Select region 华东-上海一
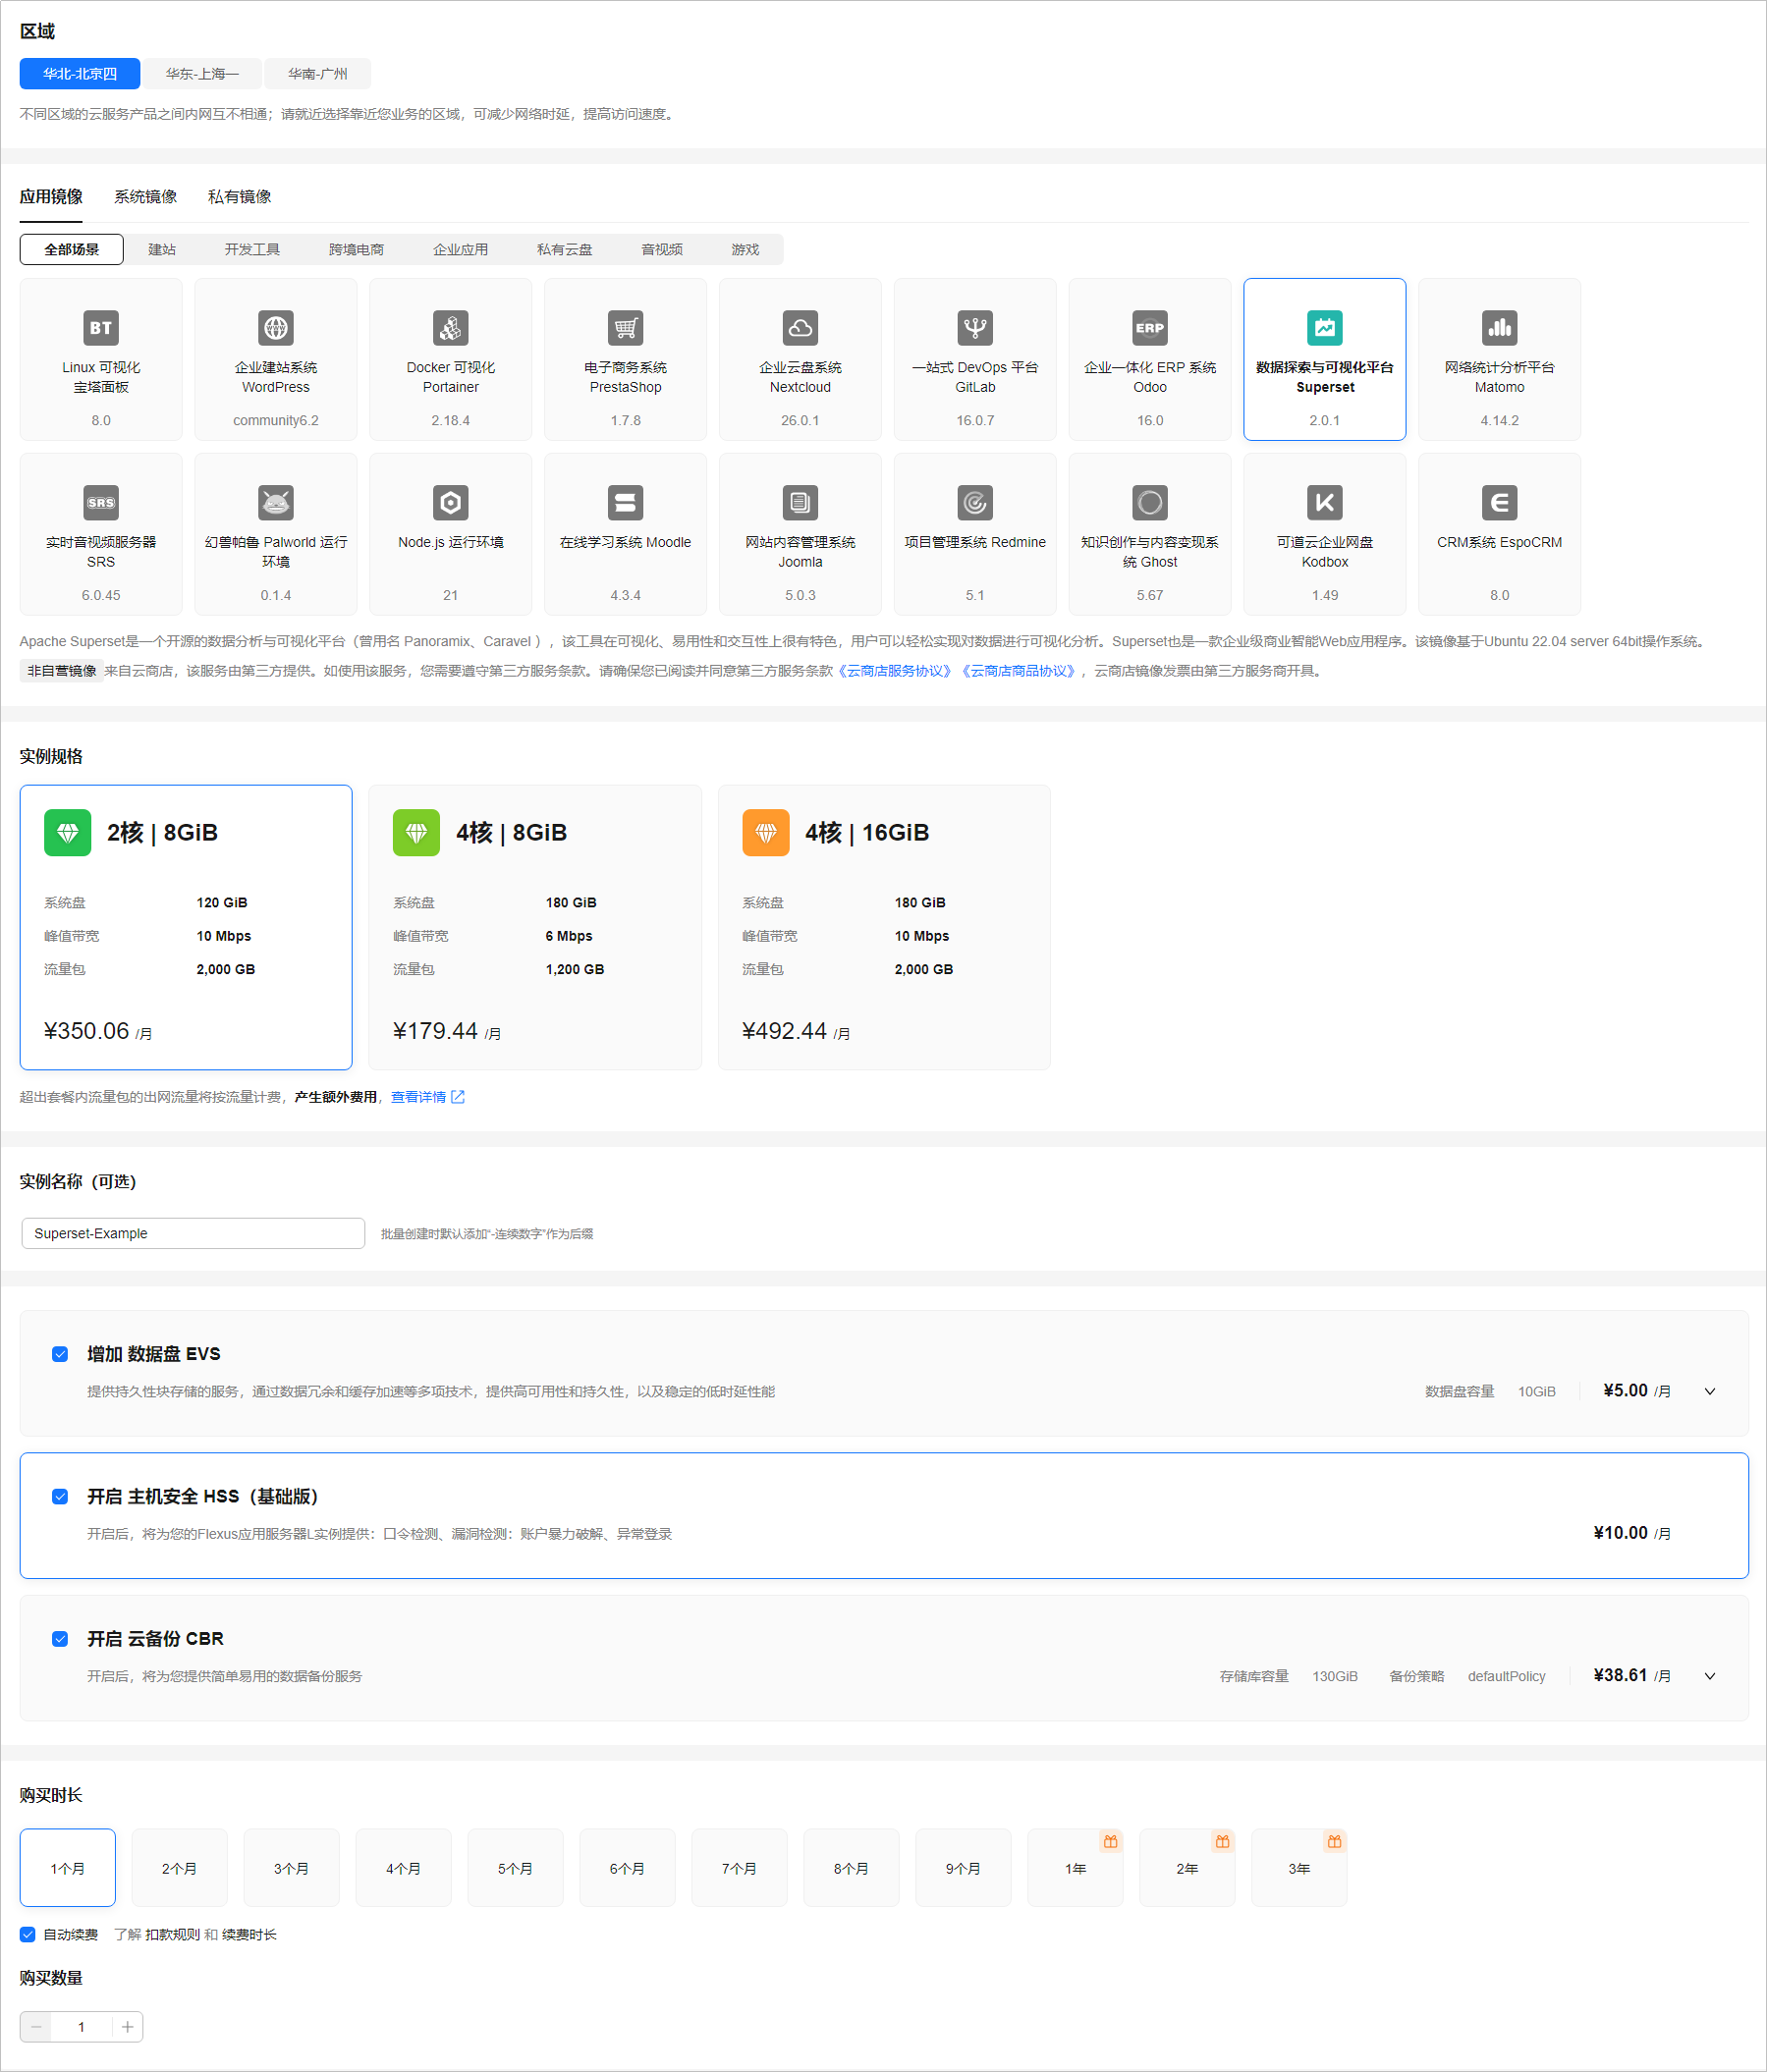This screenshot has width=1767, height=2072. pos(202,74)
